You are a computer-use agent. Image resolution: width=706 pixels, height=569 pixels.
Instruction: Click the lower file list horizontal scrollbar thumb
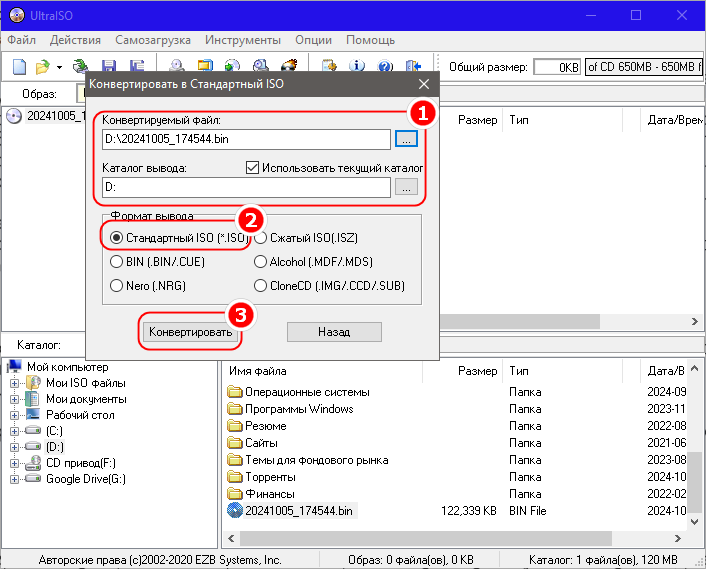coord(425,538)
